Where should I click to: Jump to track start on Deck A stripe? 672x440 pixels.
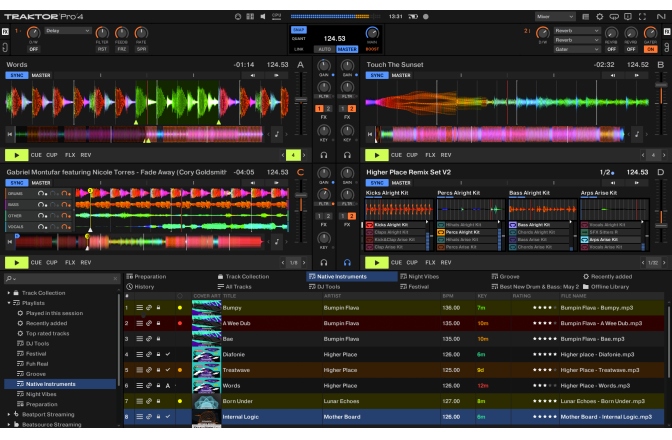(9, 134)
